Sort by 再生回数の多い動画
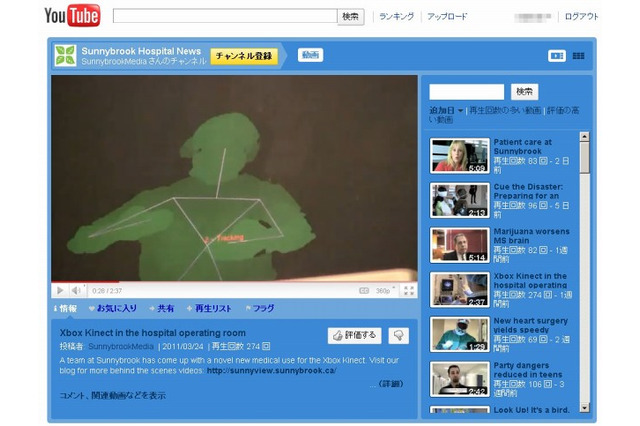The height and width of the screenshot is (426, 640). click(505, 110)
